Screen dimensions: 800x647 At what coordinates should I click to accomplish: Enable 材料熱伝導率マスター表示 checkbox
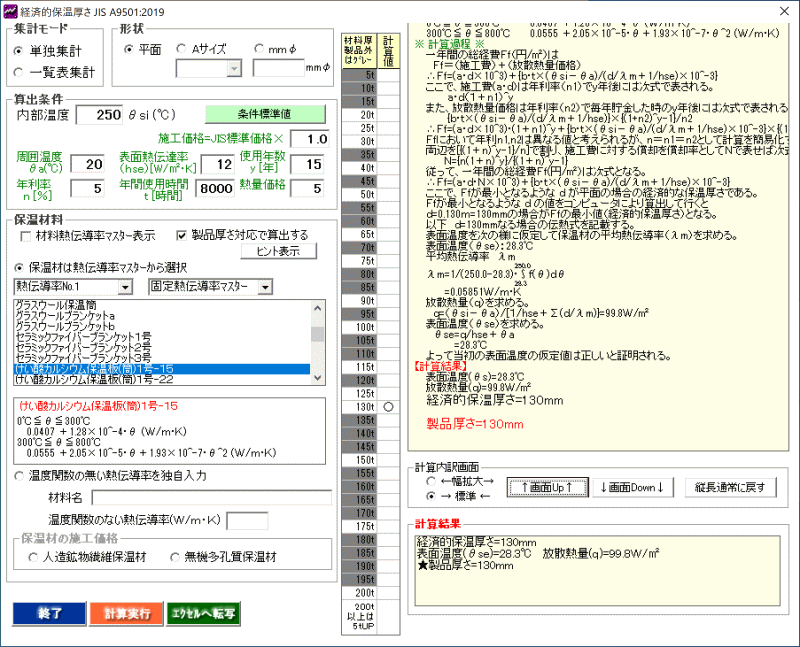click(27, 236)
